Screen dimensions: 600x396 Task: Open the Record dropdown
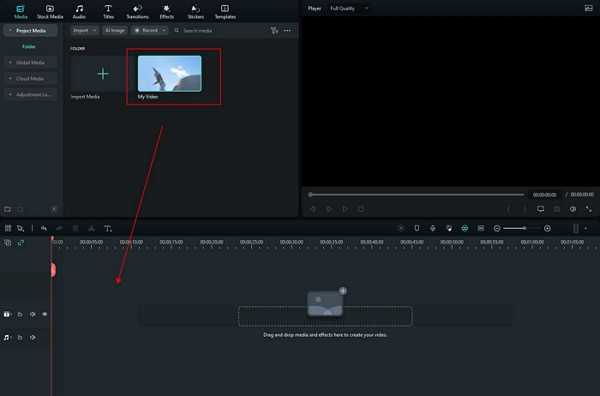150,30
